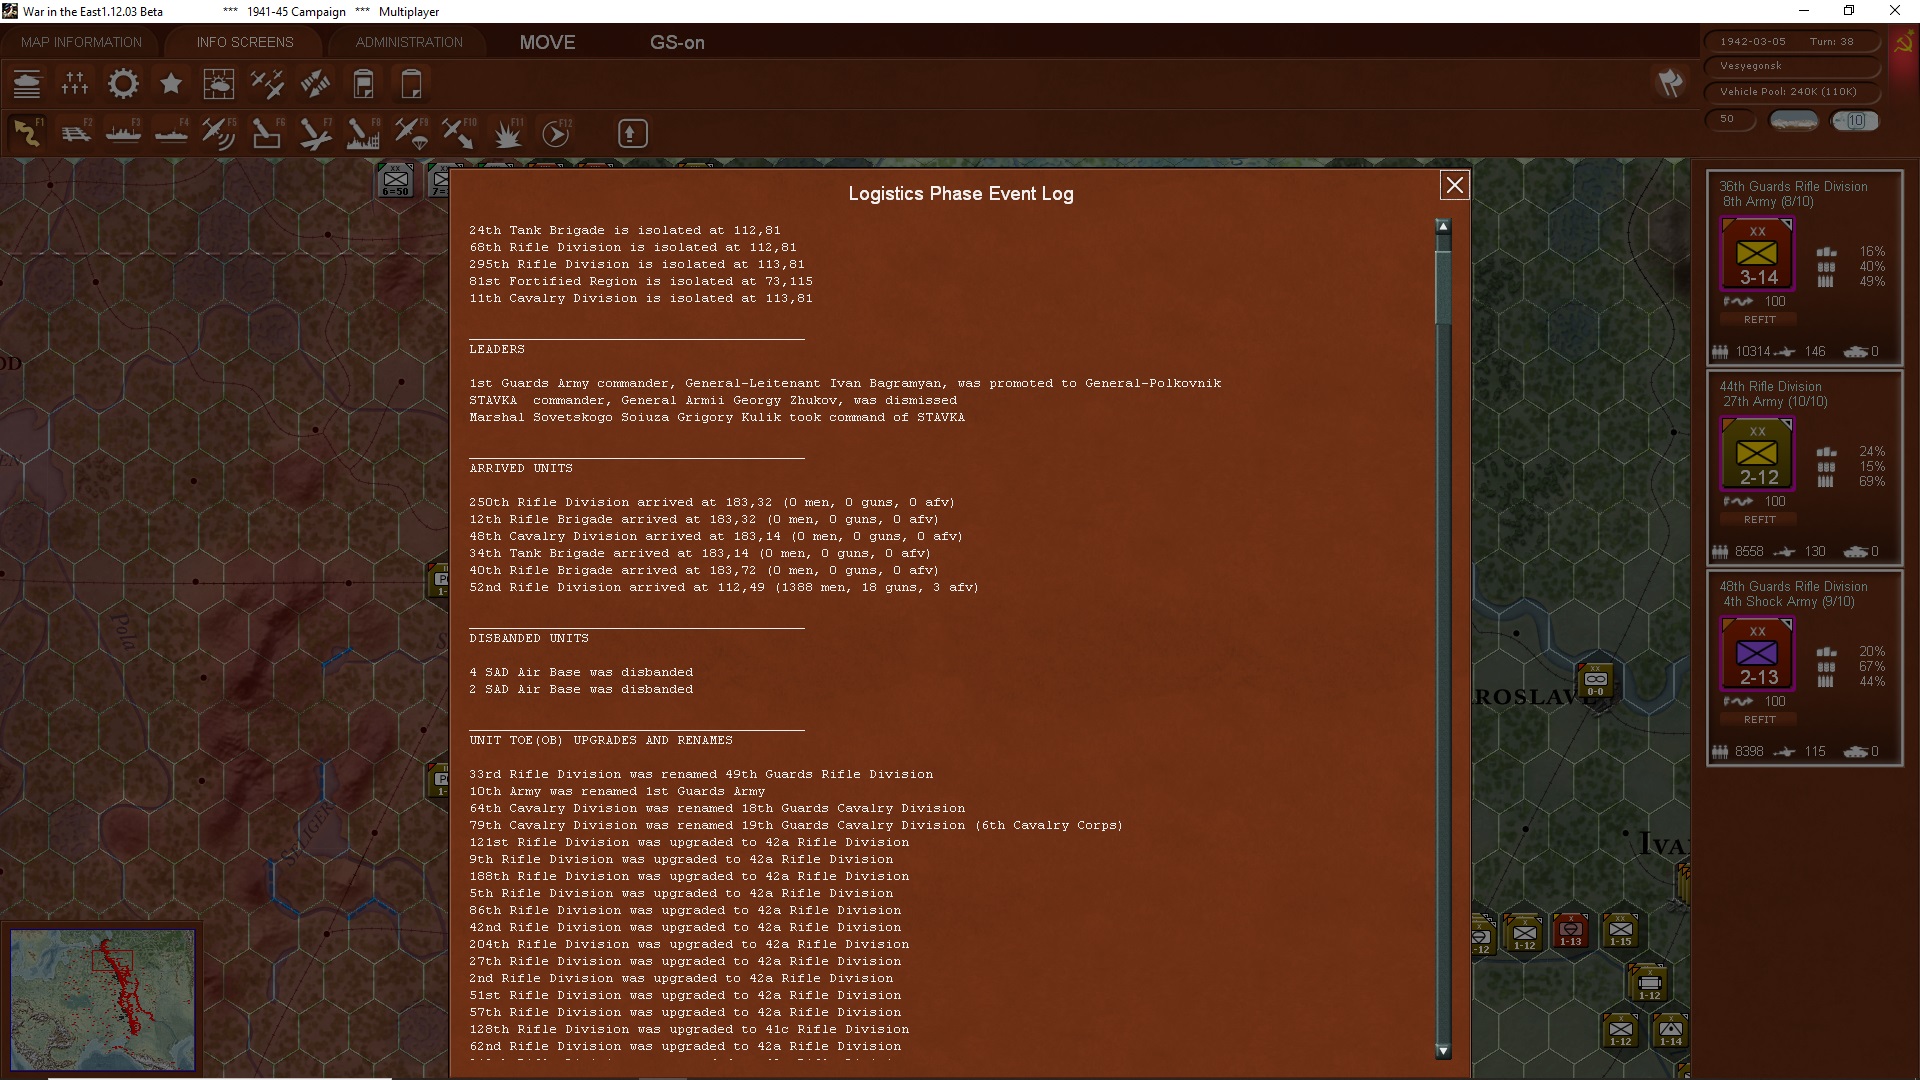Switch to the ADMINISTRATION tab

tap(409, 42)
